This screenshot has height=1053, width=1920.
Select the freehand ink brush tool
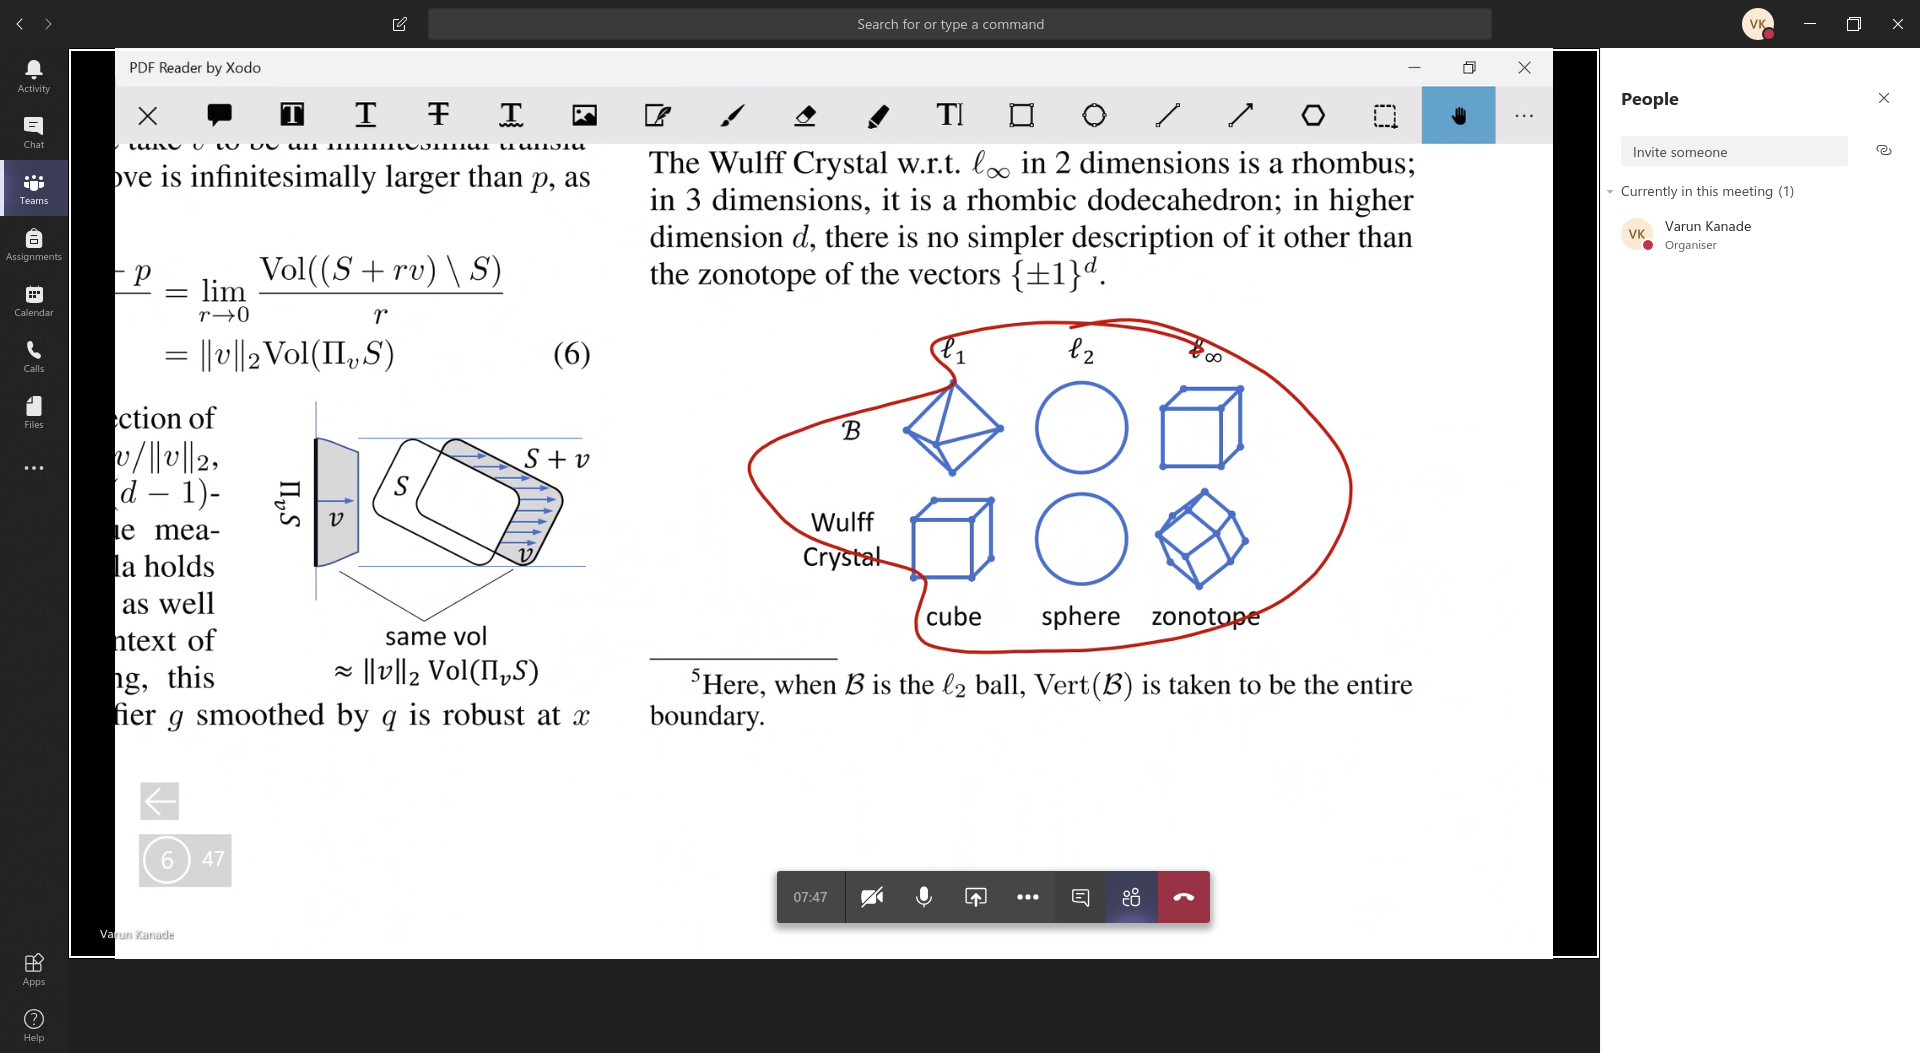(732, 116)
